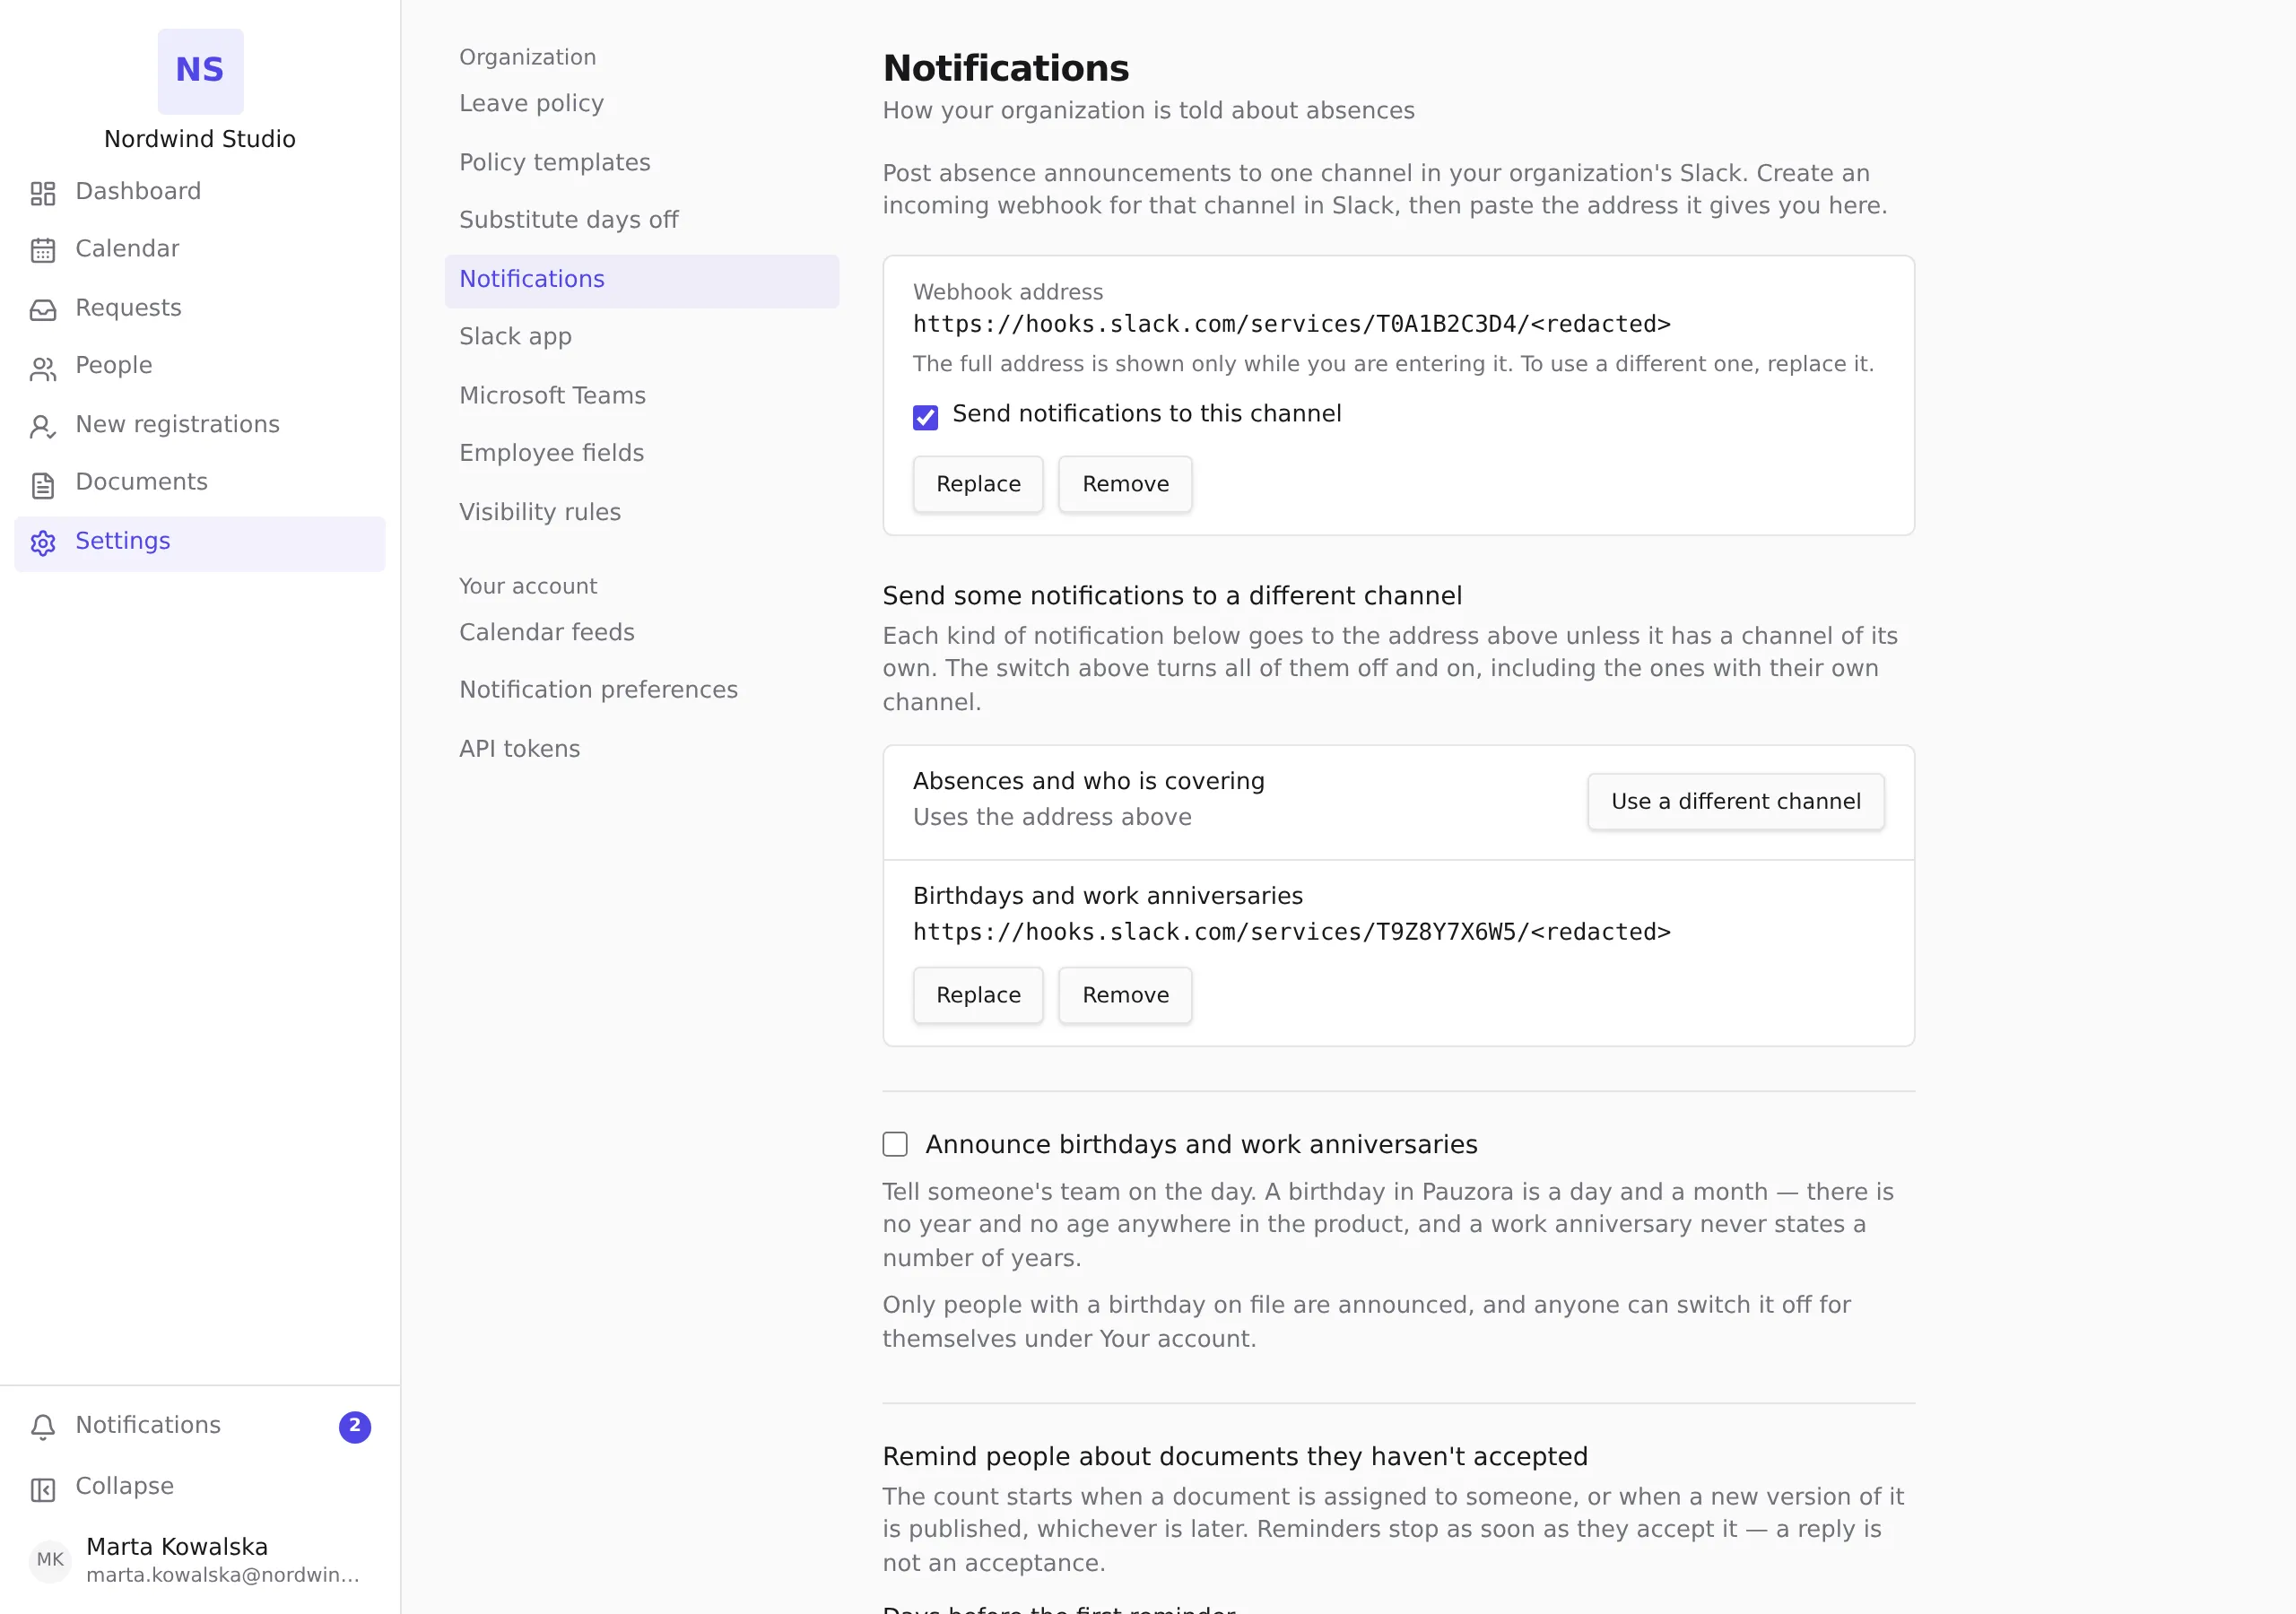Click the New registrations user-check icon
Viewport: 2296px width, 1614px height.
click(43, 427)
